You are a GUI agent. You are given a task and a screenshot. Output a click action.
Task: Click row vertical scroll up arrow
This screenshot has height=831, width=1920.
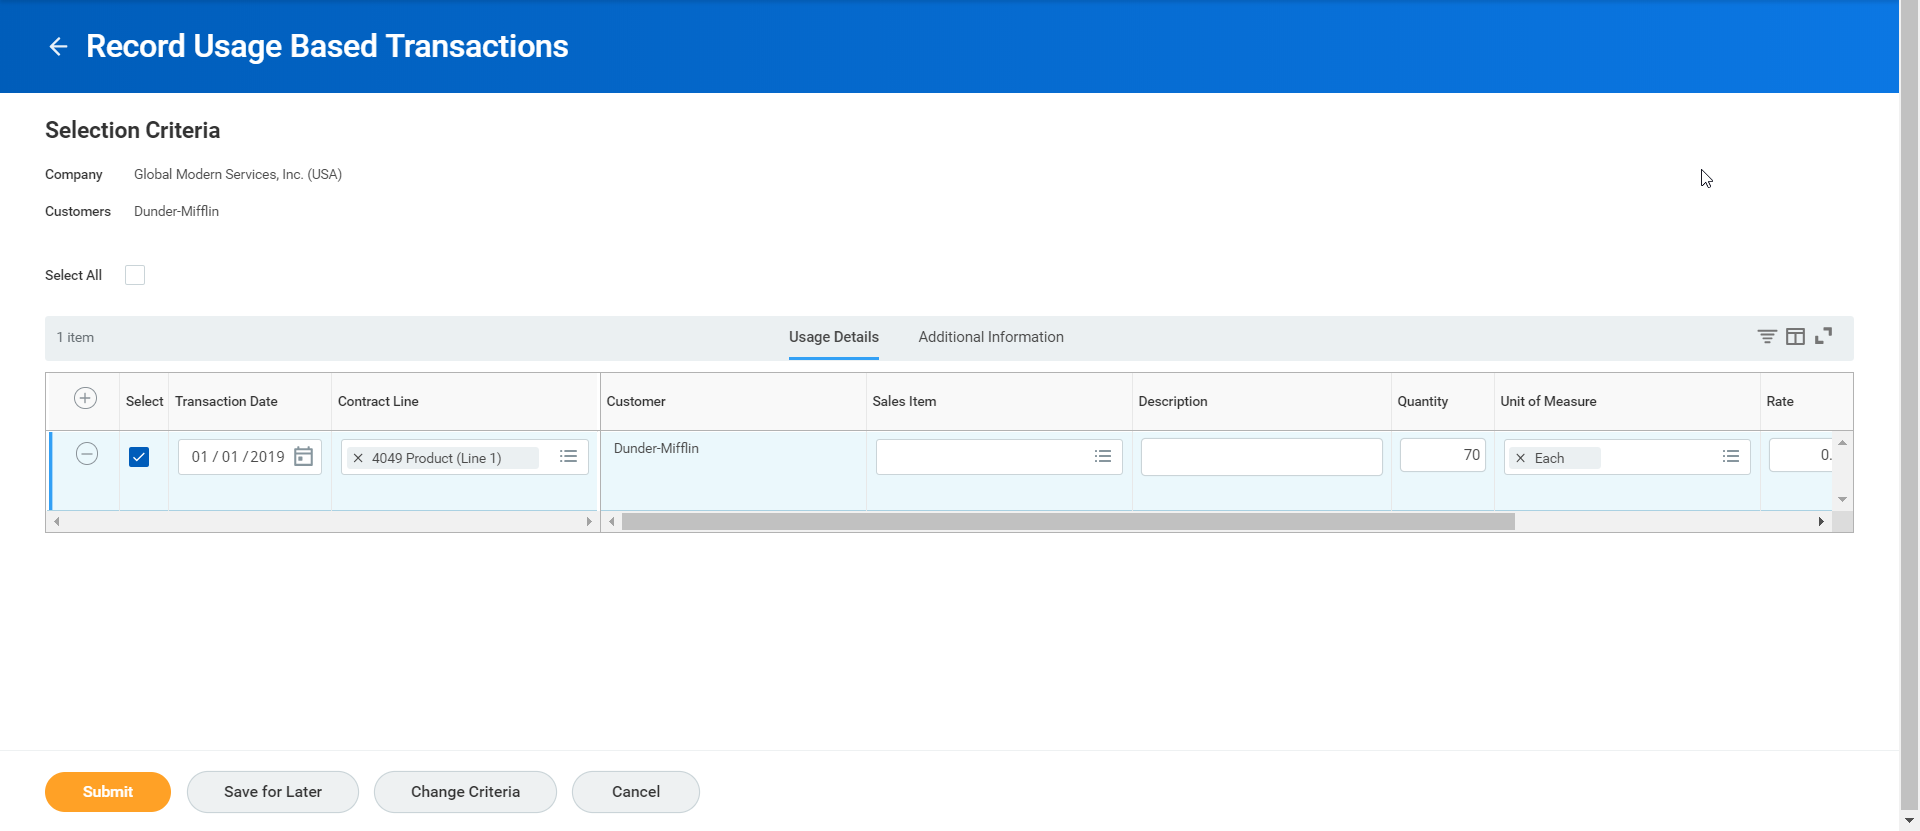(x=1842, y=443)
